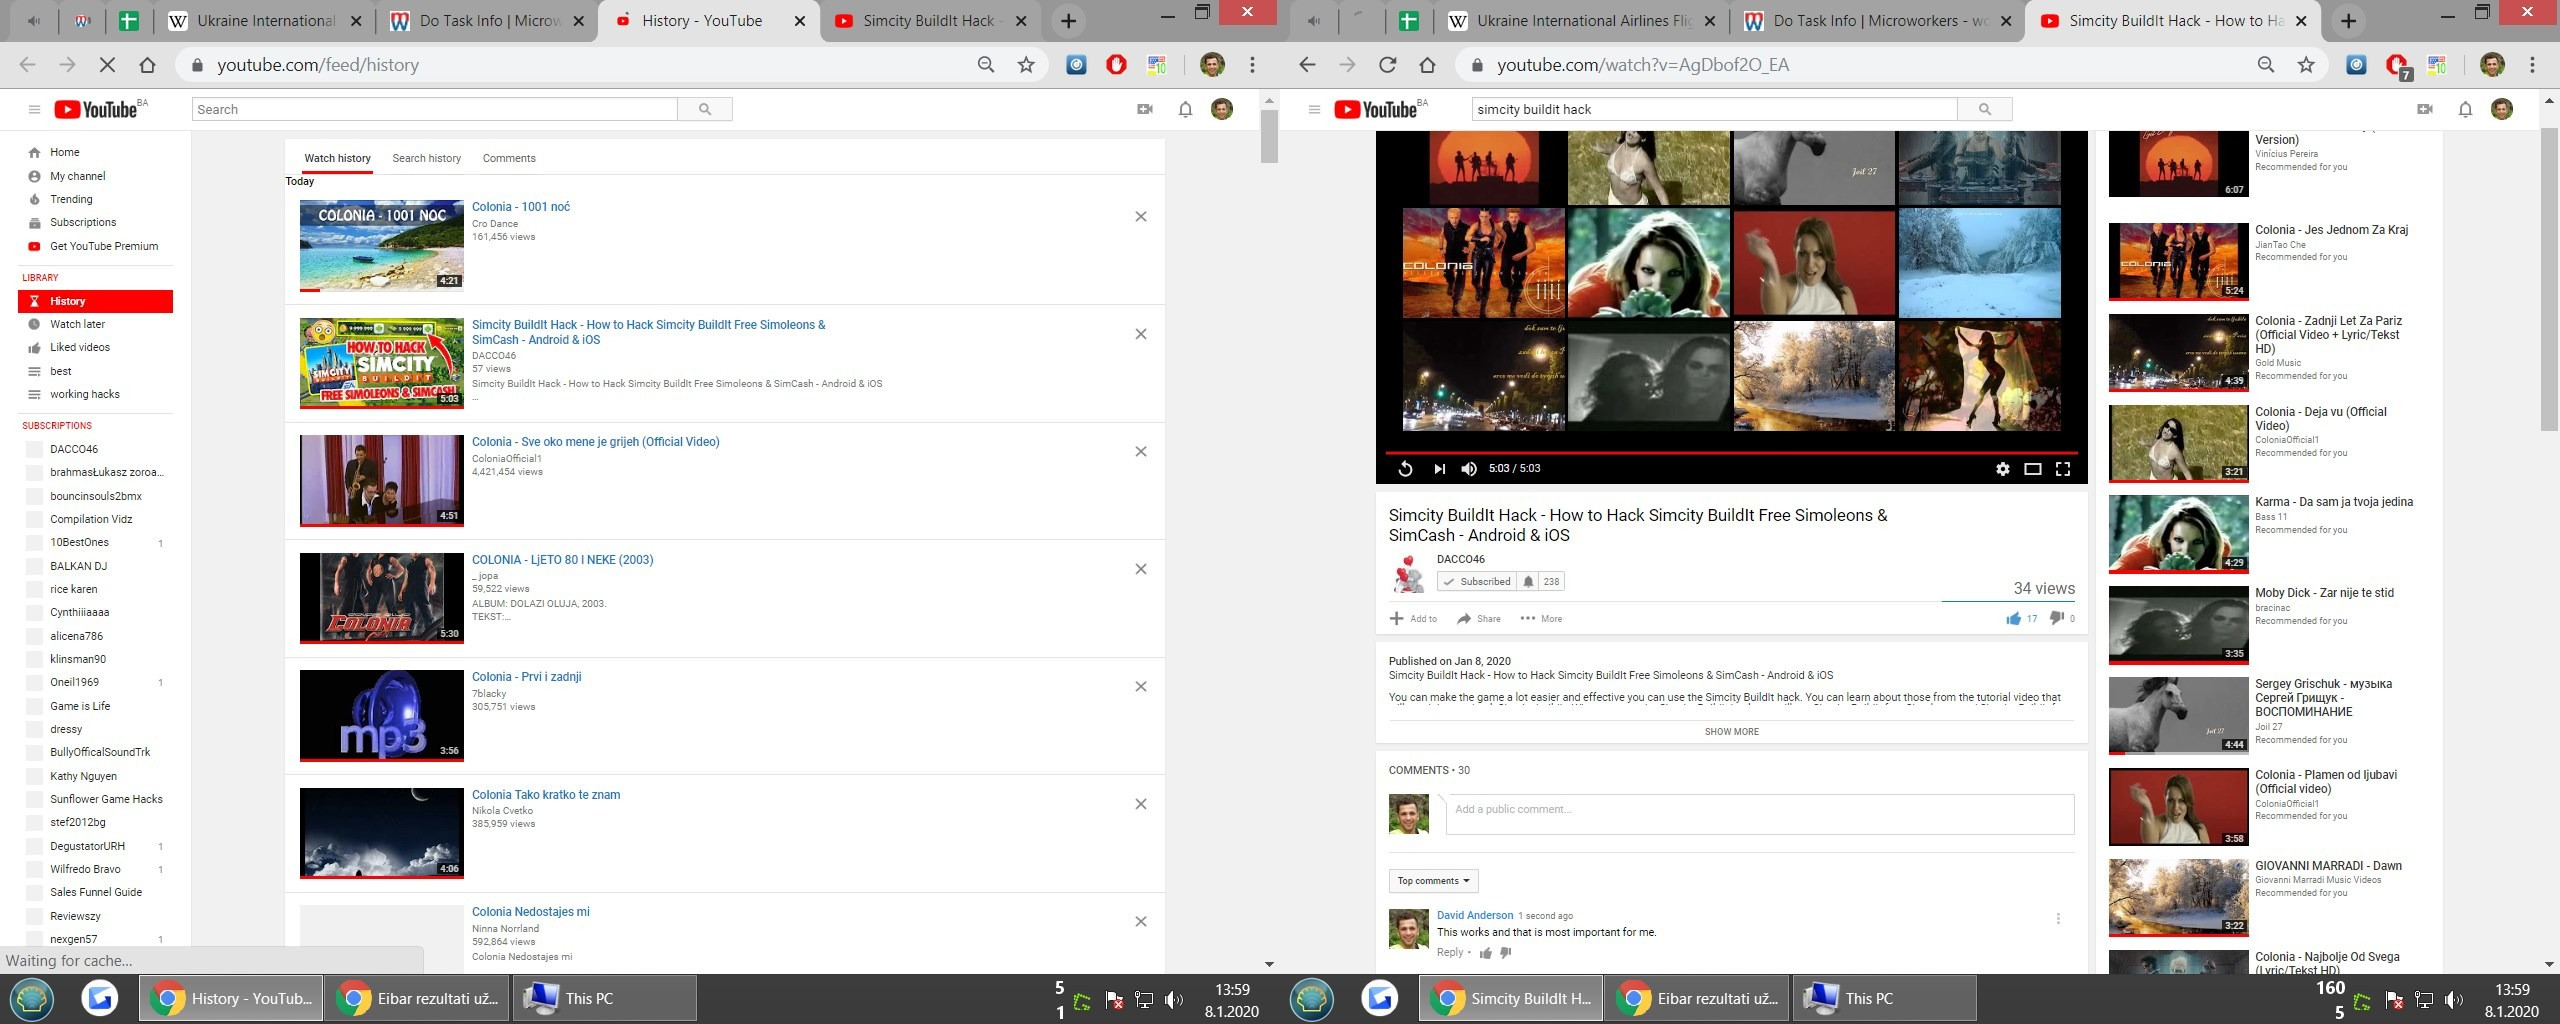The width and height of the screenshot is (2560, 1024).
Task: Click the upload video camera icon in History window
Action: pyautogui.click(x=1145, y=109)
